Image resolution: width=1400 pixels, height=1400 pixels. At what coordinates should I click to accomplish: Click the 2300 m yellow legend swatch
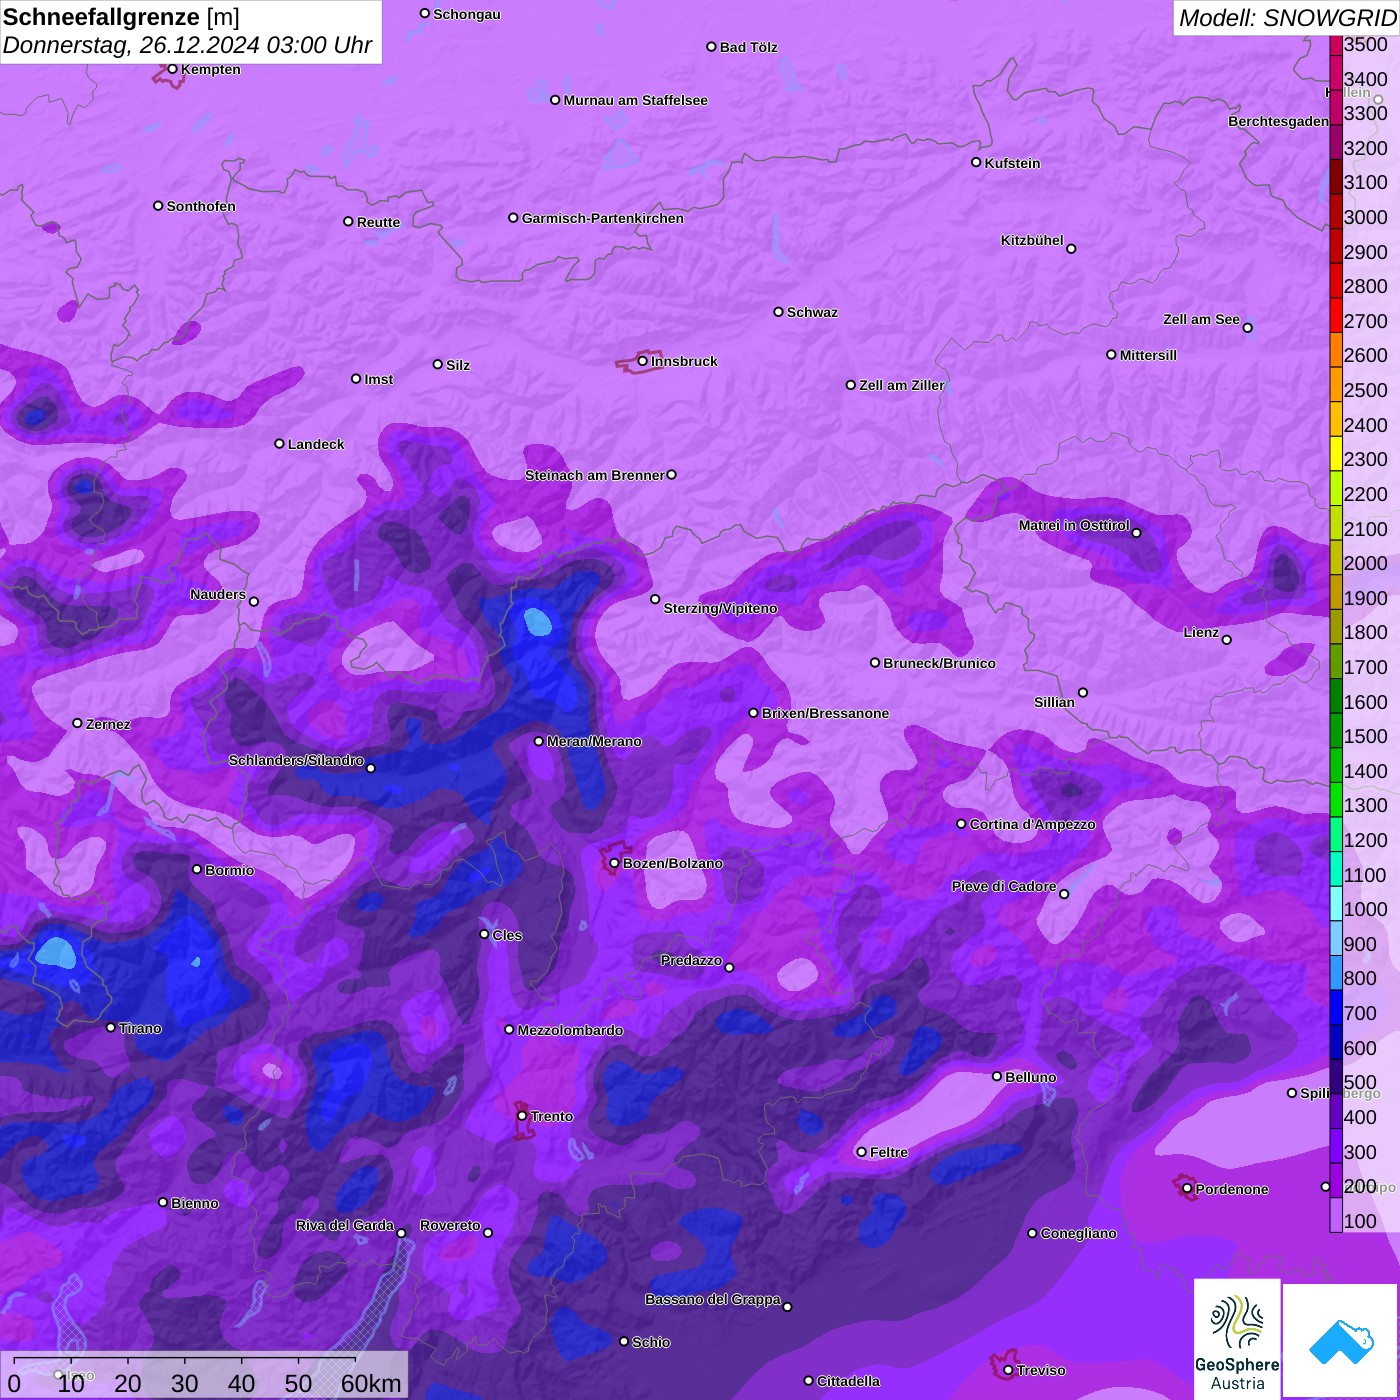(1336, 453)
